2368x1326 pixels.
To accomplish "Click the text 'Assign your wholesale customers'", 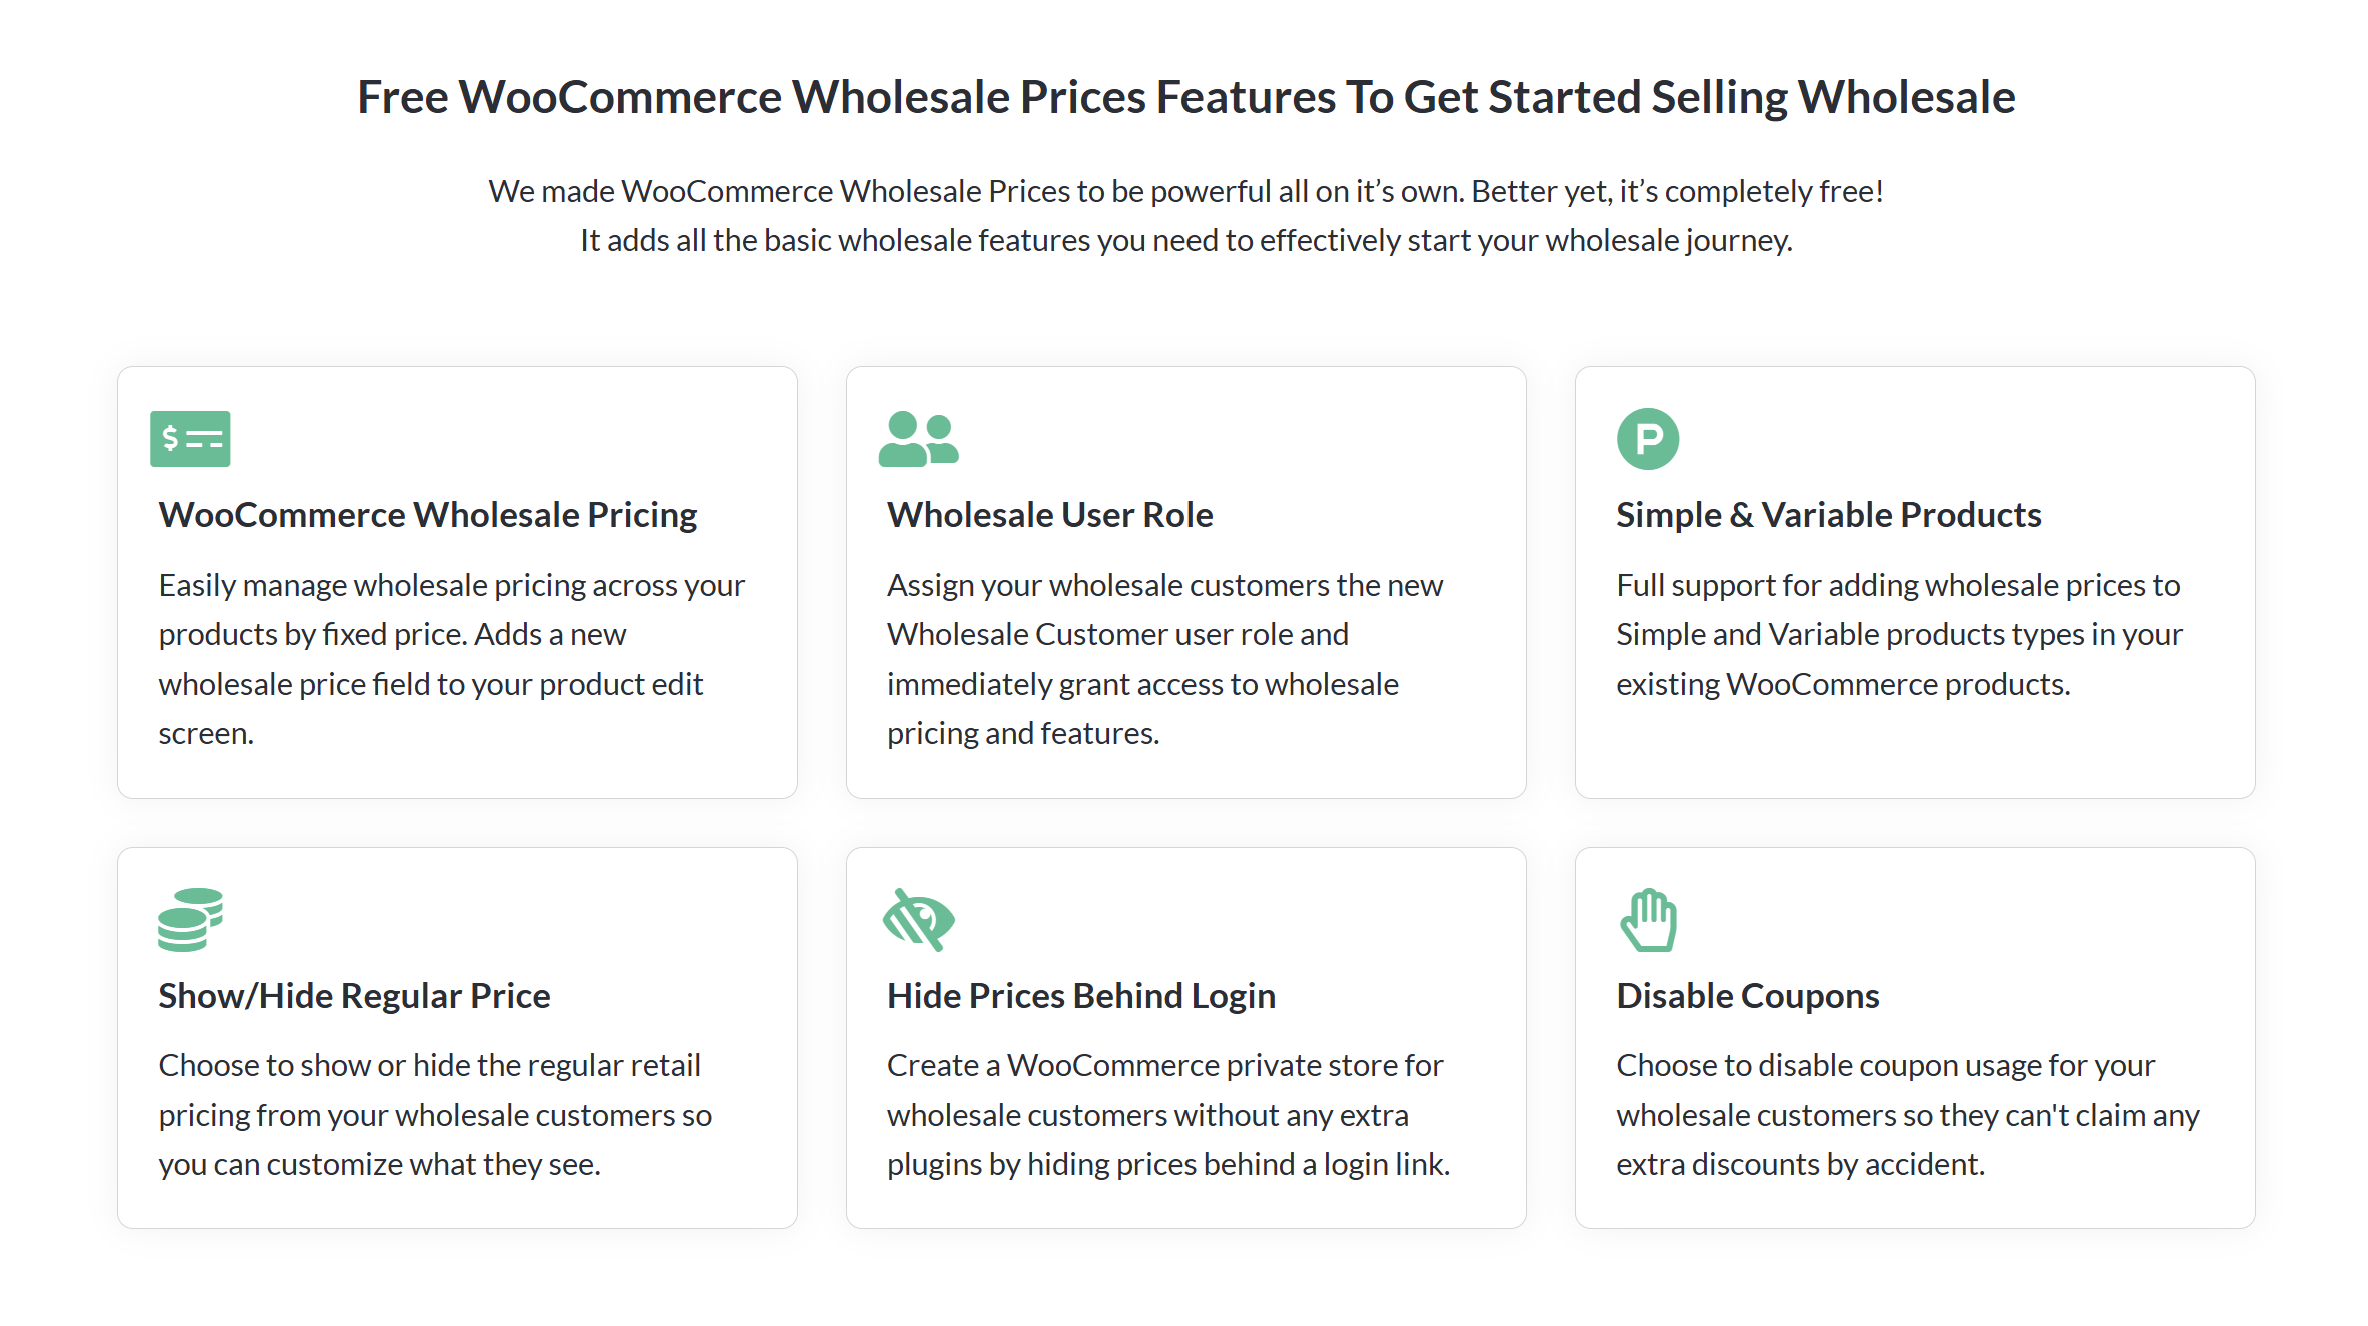I will 1165,659.
